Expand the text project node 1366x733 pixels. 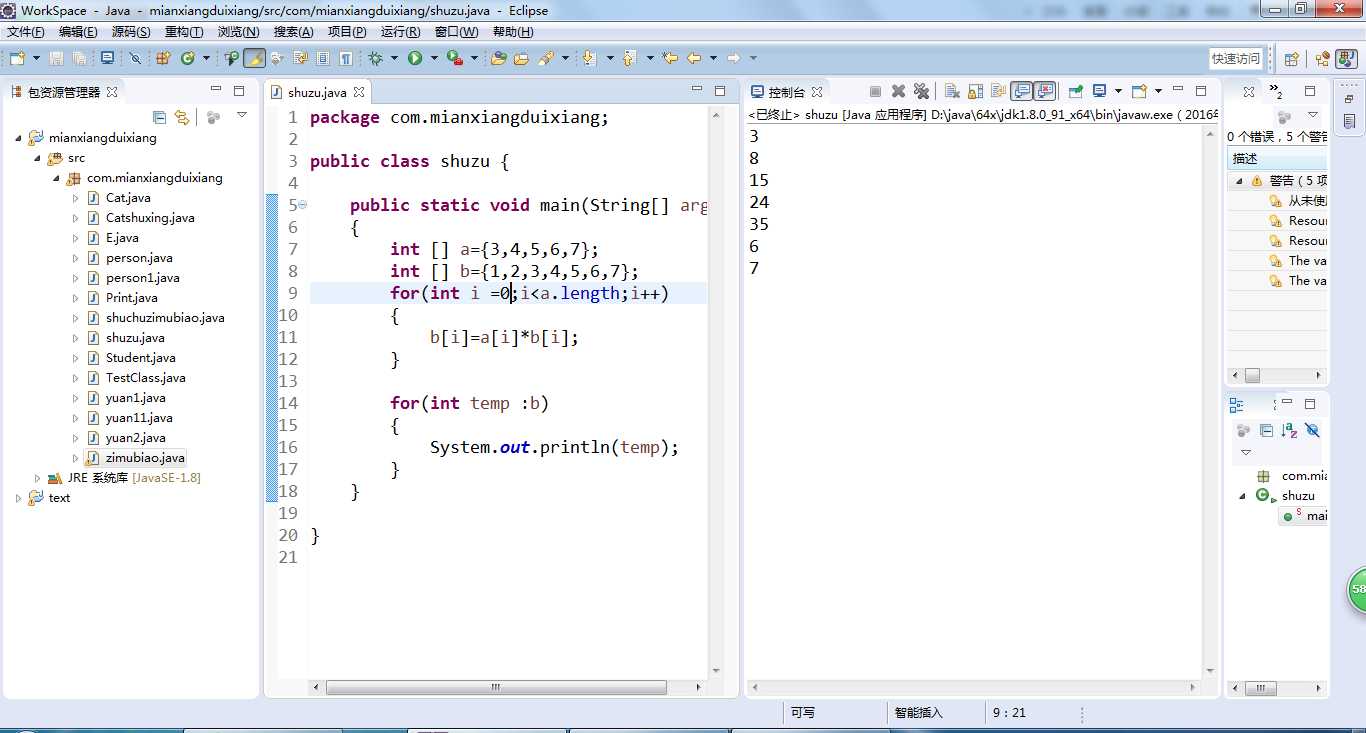[x=18, y=498]
